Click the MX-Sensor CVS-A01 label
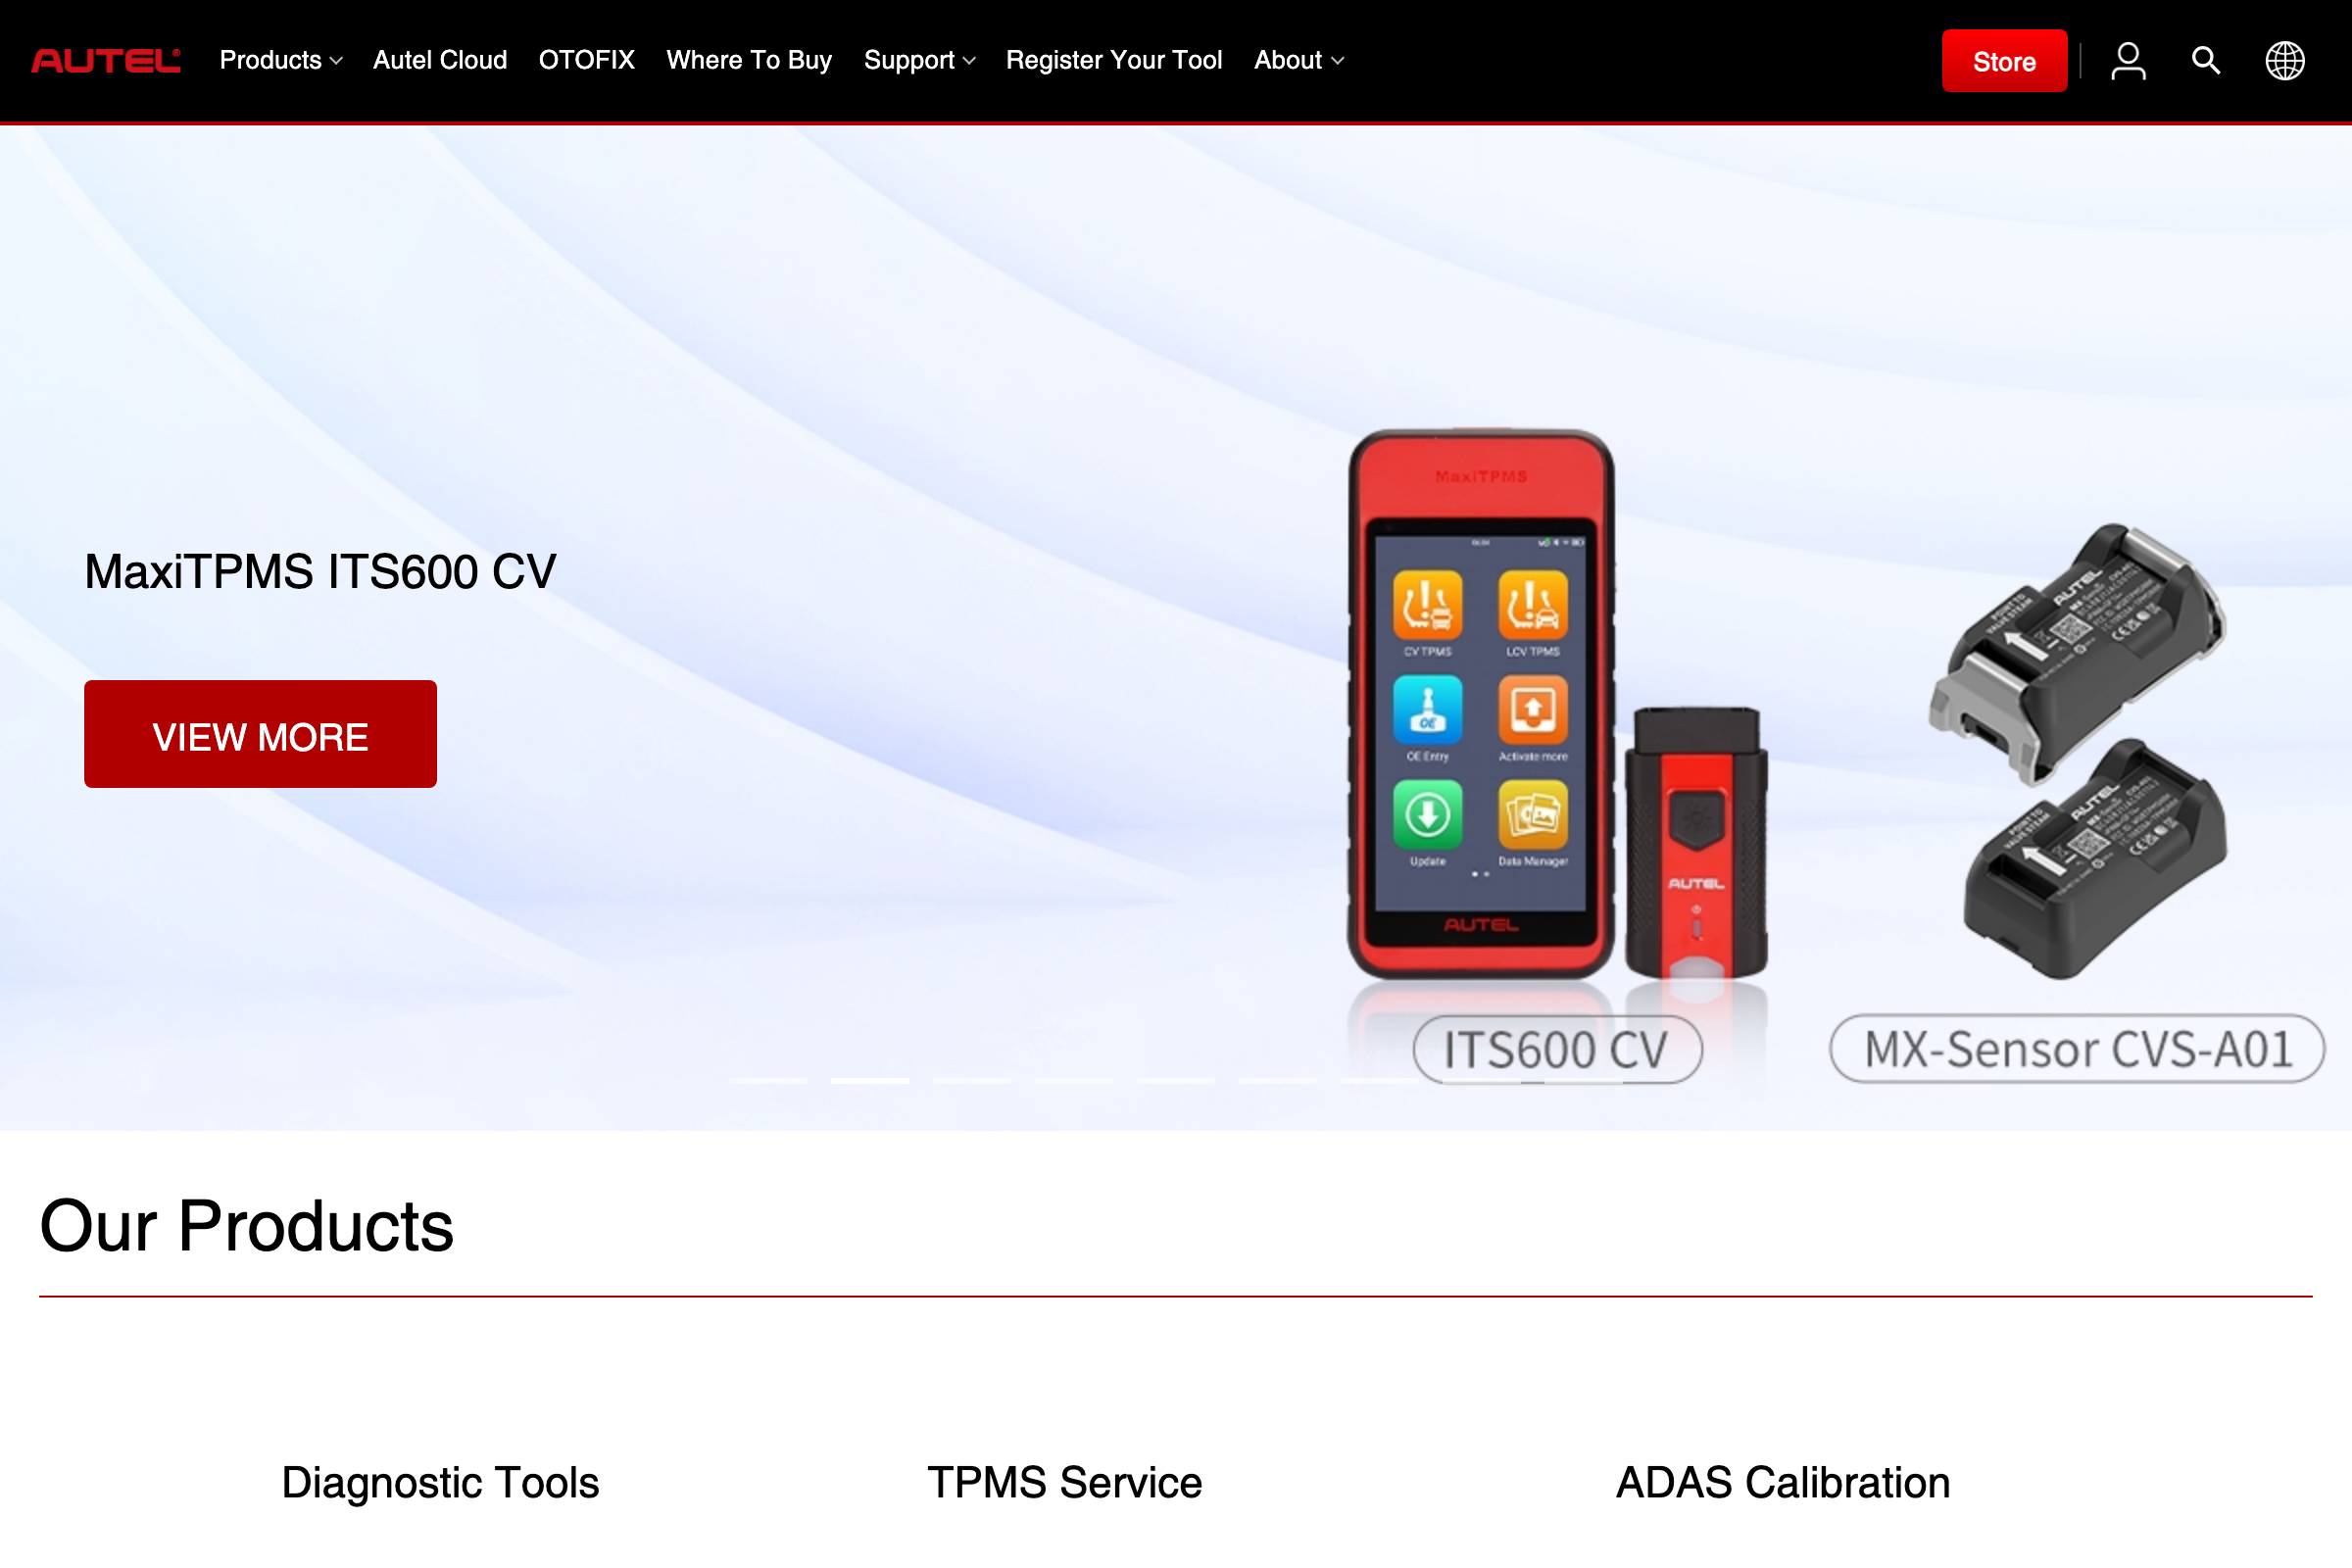This screenshot has height=1568, width=2352. (2077, 1049)
